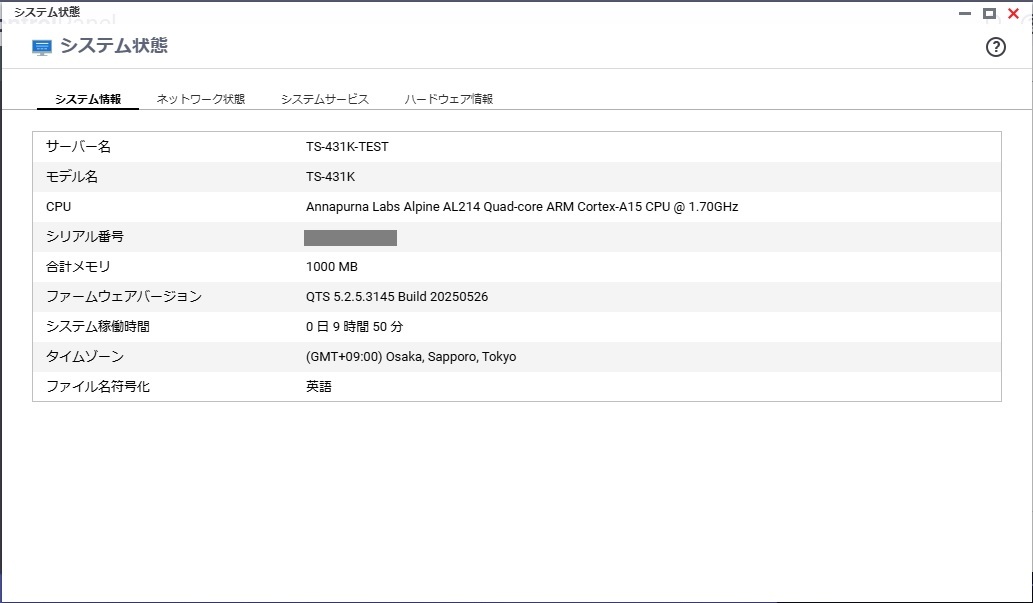Switch to the ネットワーク状態 tab
Viewport: 1033px width, 603px height.
point(201,99)
